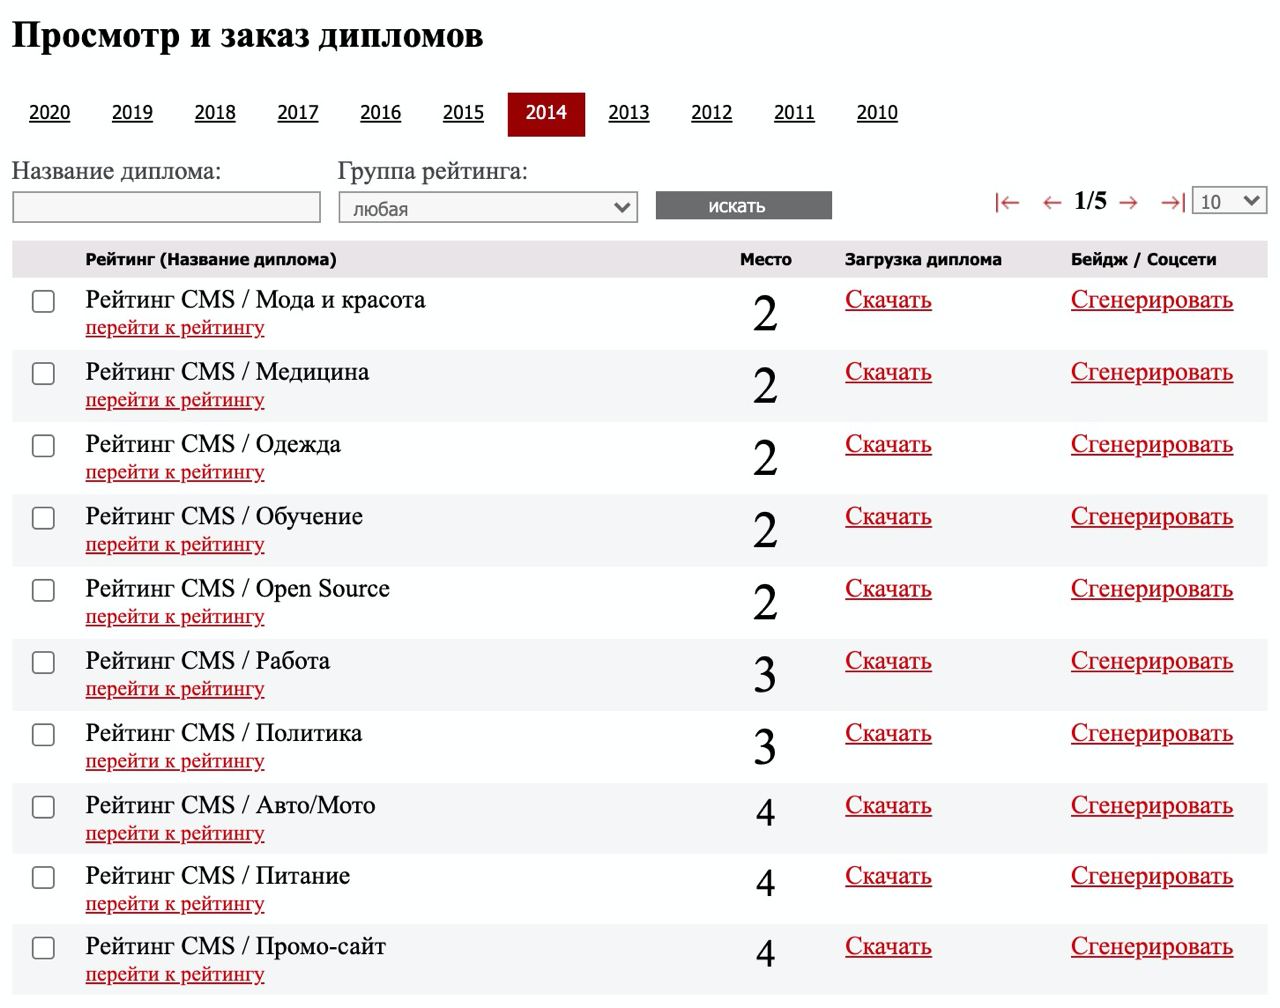Screen dimensions: 1280x1008
Task: Select the 2010 year tab
Action: (877, 113)
